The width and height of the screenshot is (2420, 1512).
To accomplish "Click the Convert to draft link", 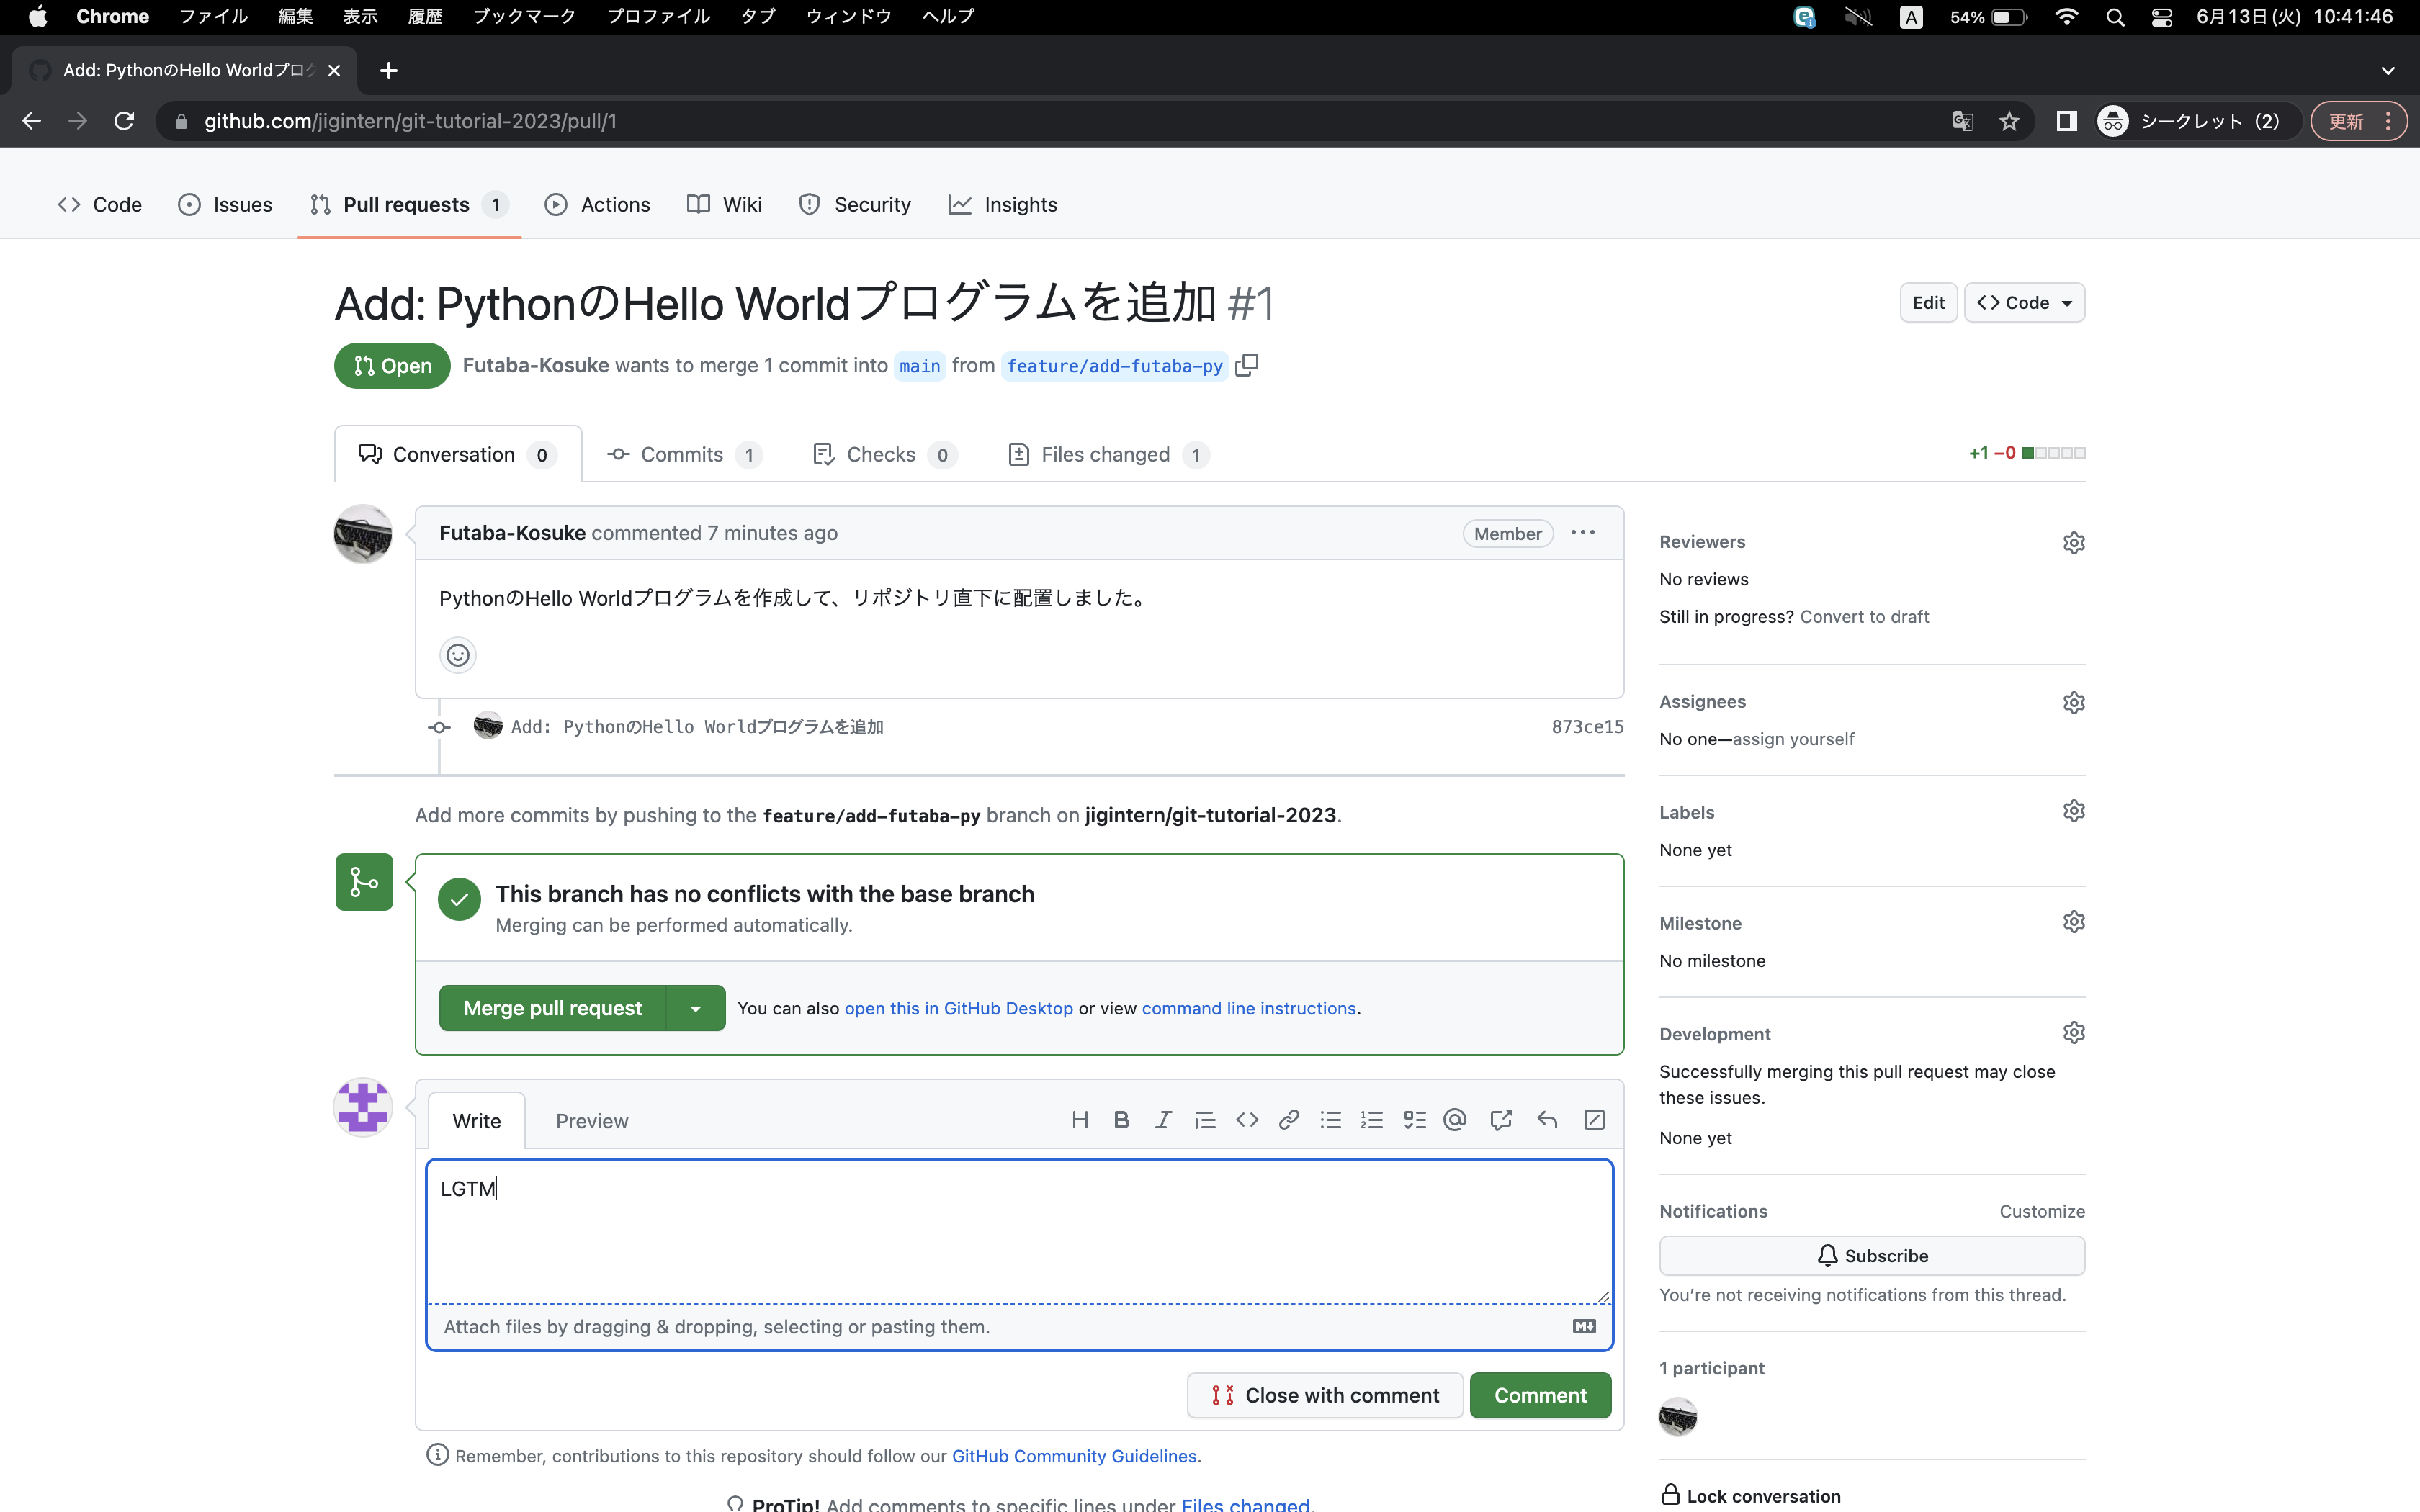I will [x=1864, y=617].
